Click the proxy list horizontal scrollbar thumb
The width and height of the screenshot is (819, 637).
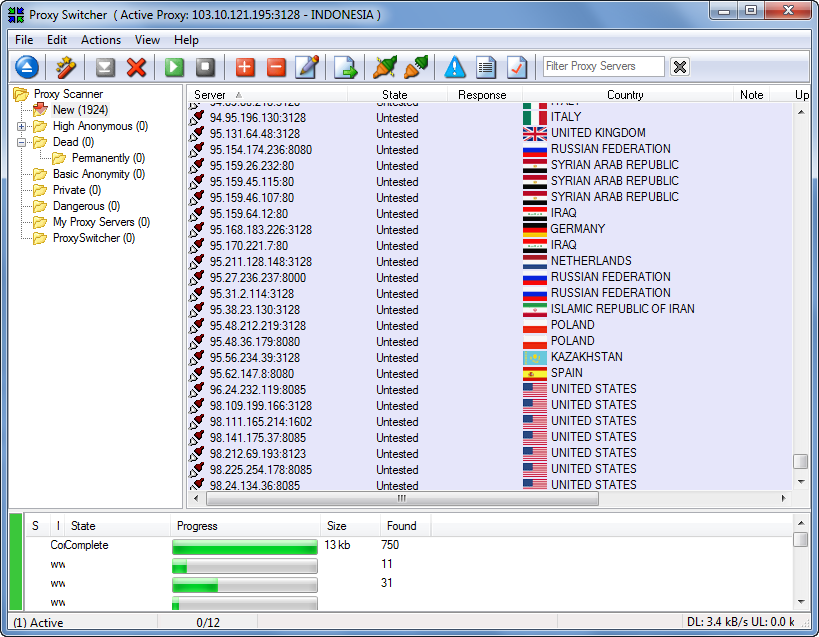pos(402,499)
